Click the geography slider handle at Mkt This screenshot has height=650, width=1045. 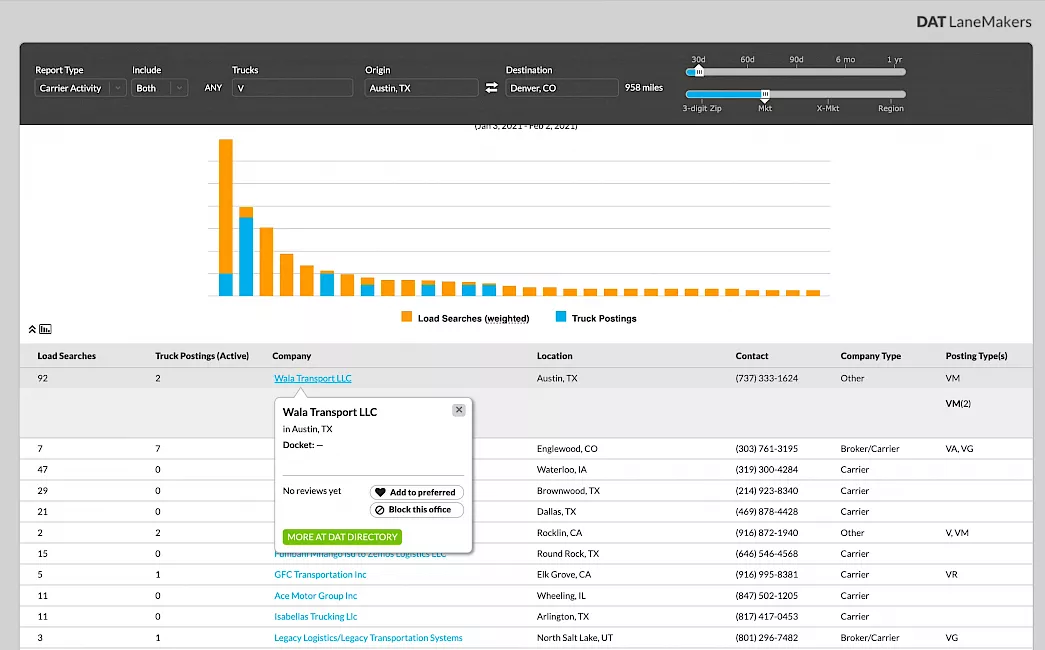(765, 94)
